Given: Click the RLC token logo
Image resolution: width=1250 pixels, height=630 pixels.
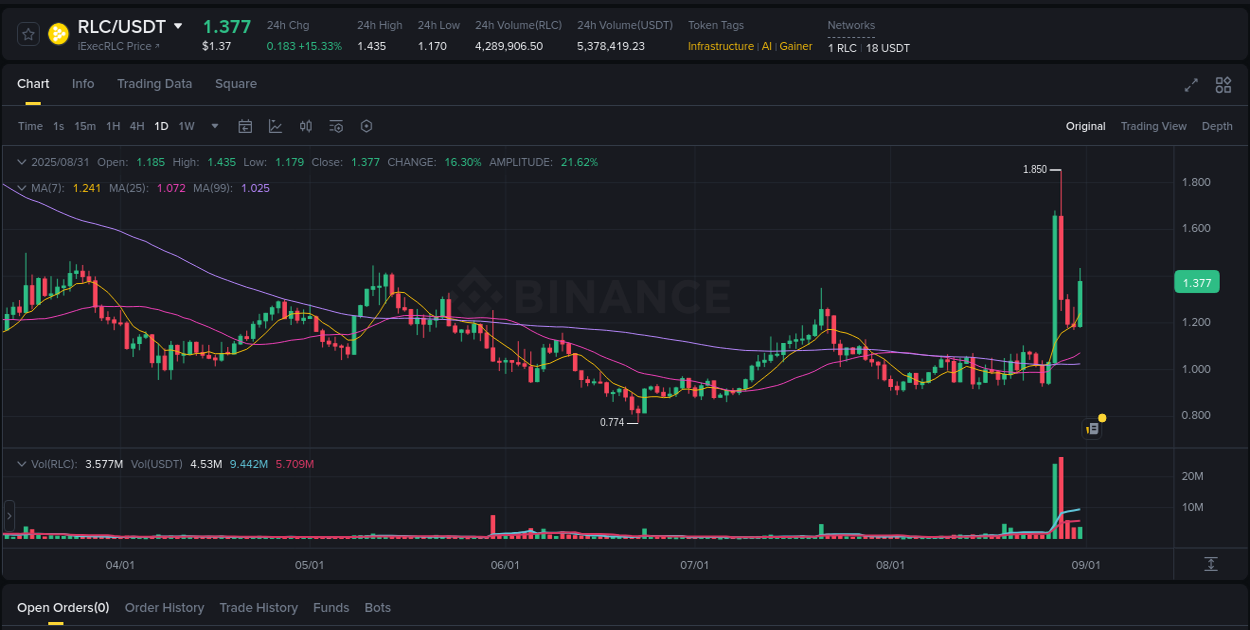Looking at the screenshot, I should coord(59,33).
